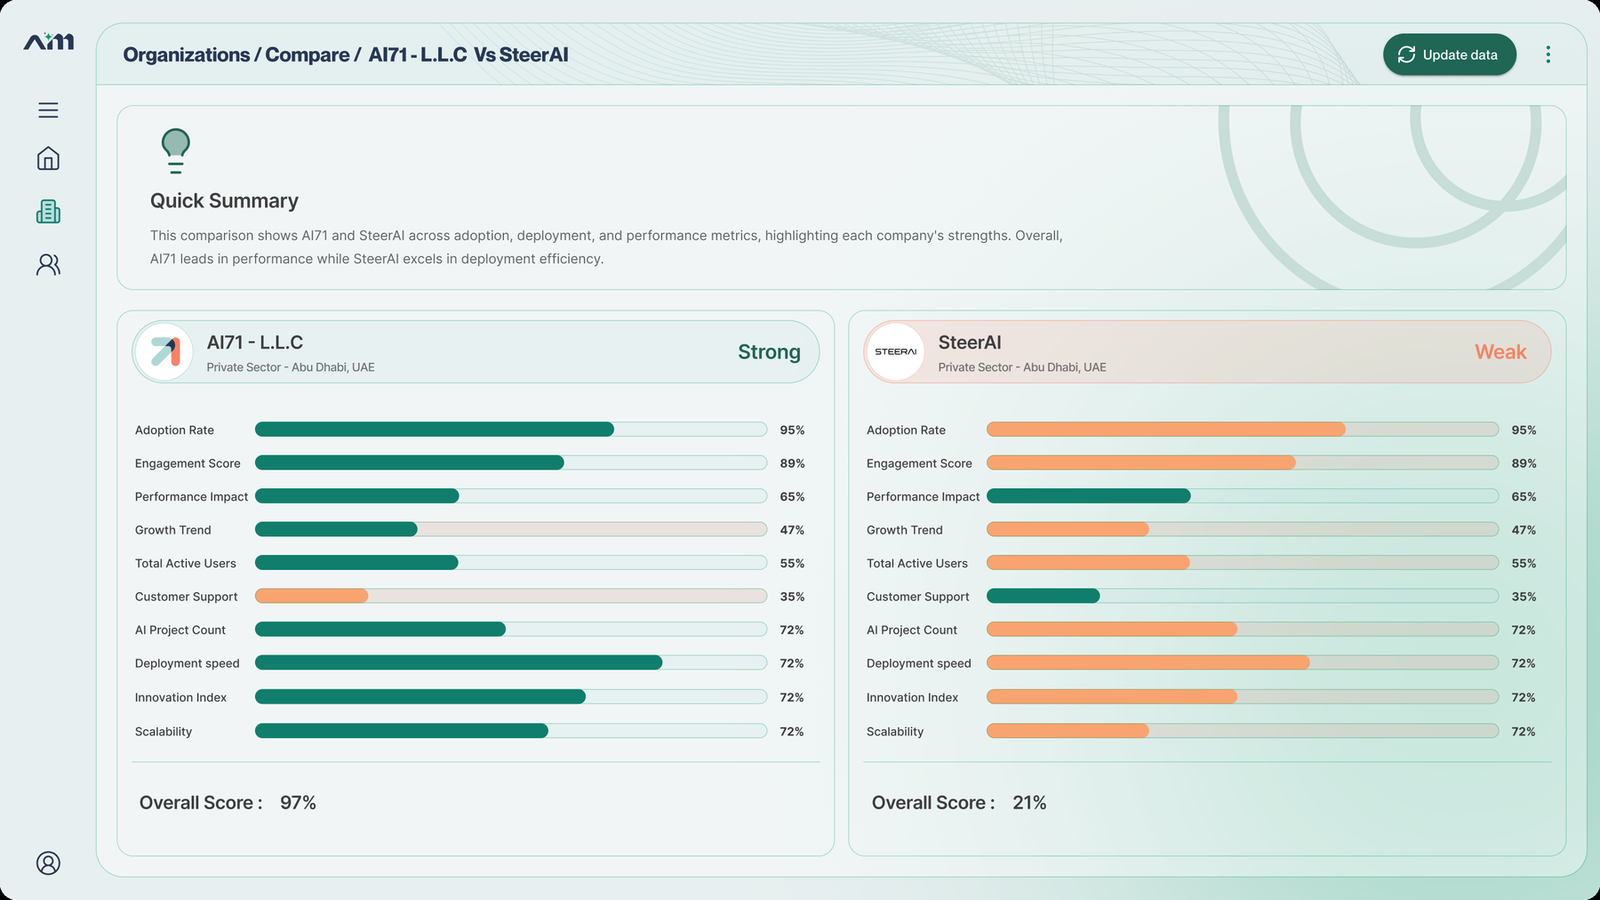This screenshot has width=1600, height=900.
Task: Click Organizations in the breadcrumb
Action: coord(186,55)
